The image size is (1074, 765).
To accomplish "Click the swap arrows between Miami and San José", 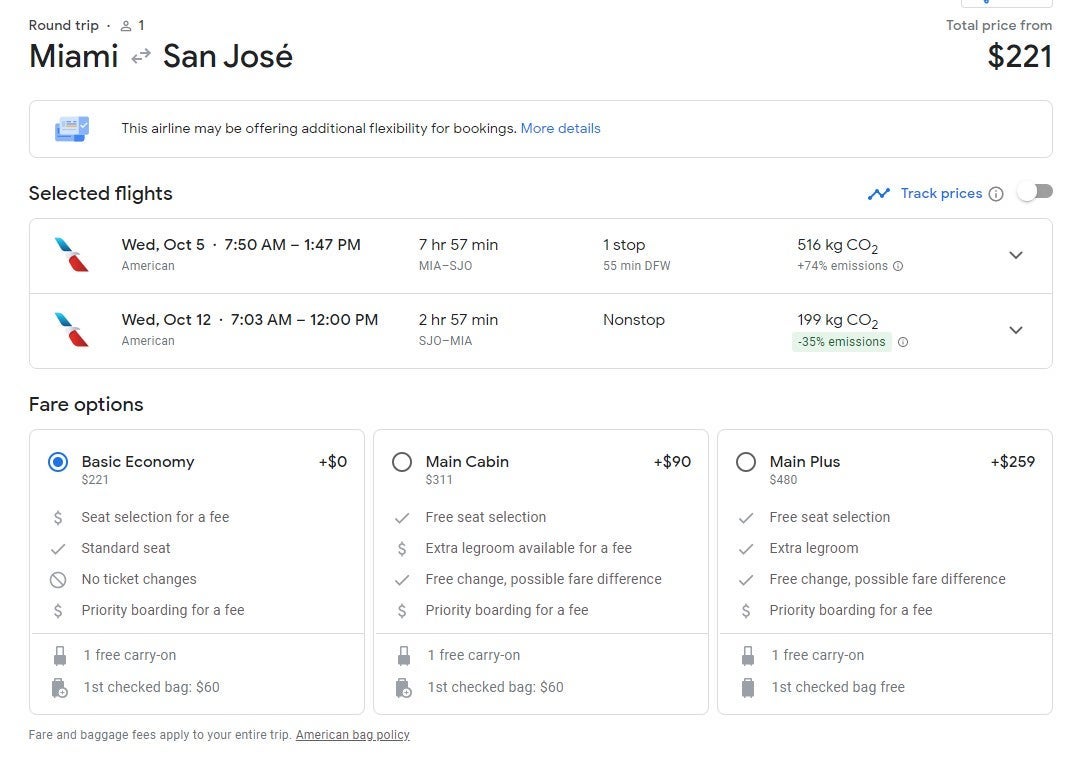I will 141,57.
